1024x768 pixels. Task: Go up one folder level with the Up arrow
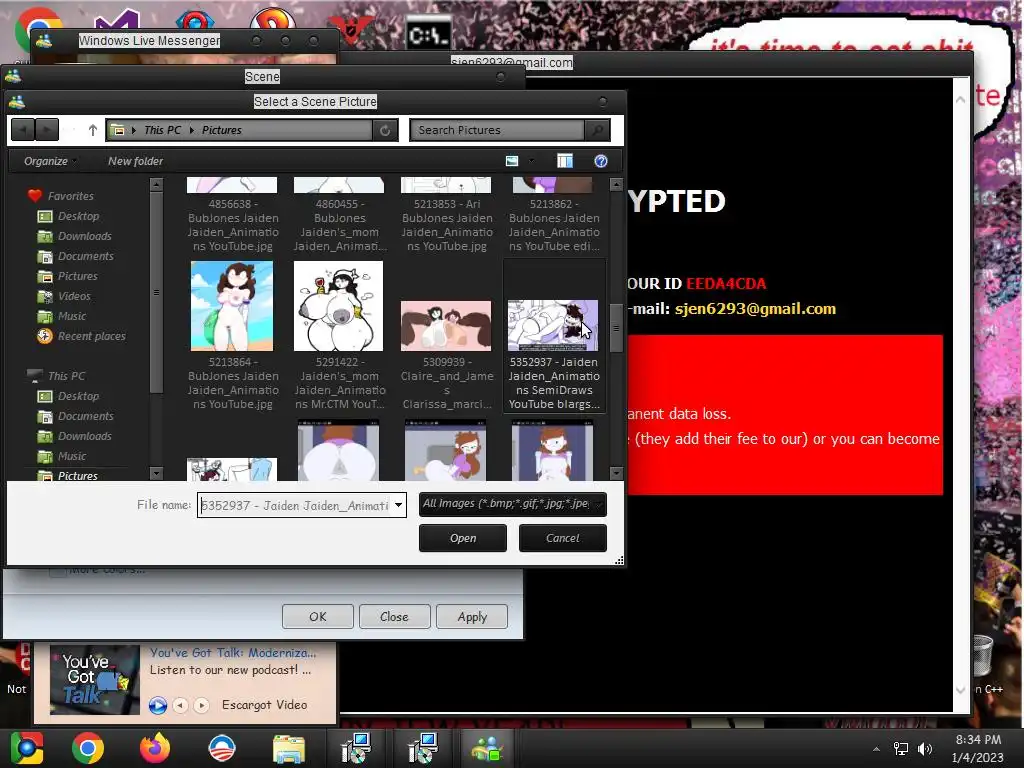(93, 130)
